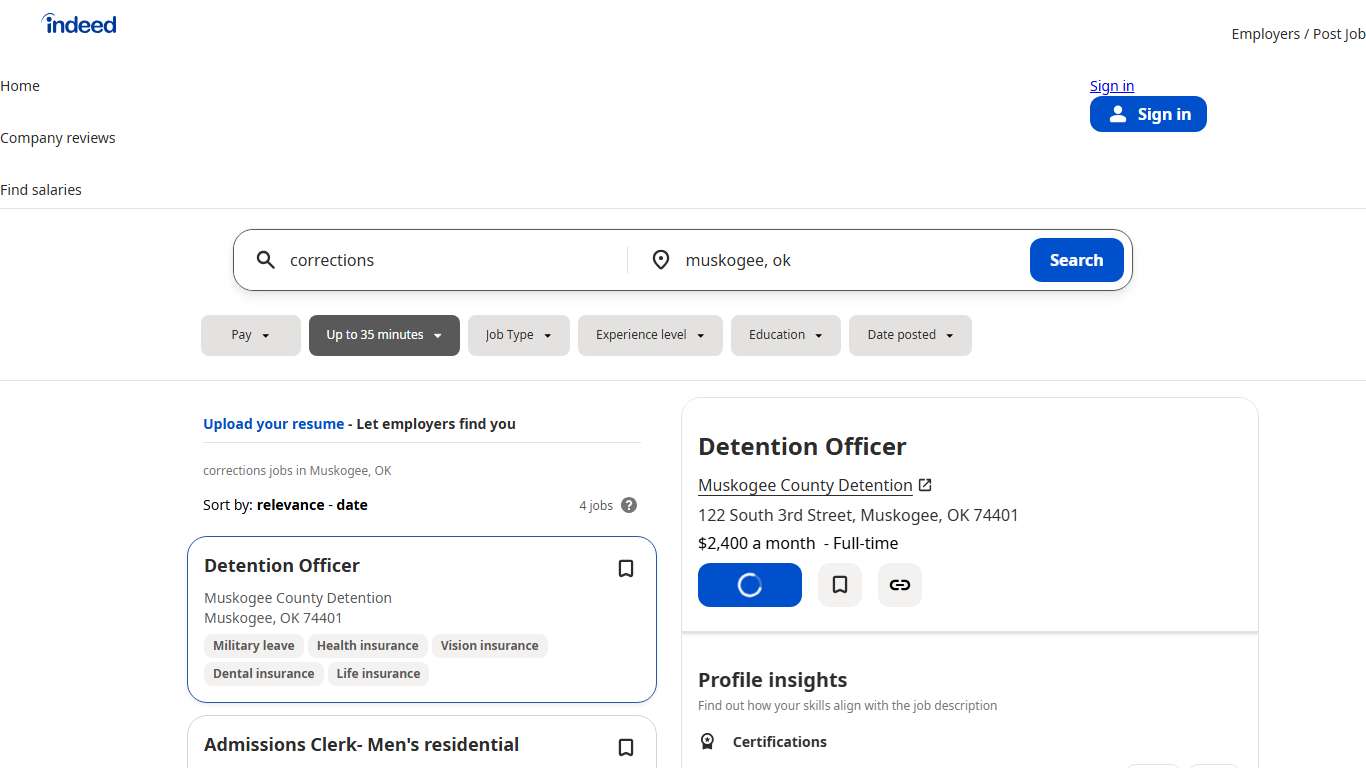Image resolution: width=1366 pixels, height=768 pixels.
Task: Open the Job Type dropdown
Action: tap(518, 335)
